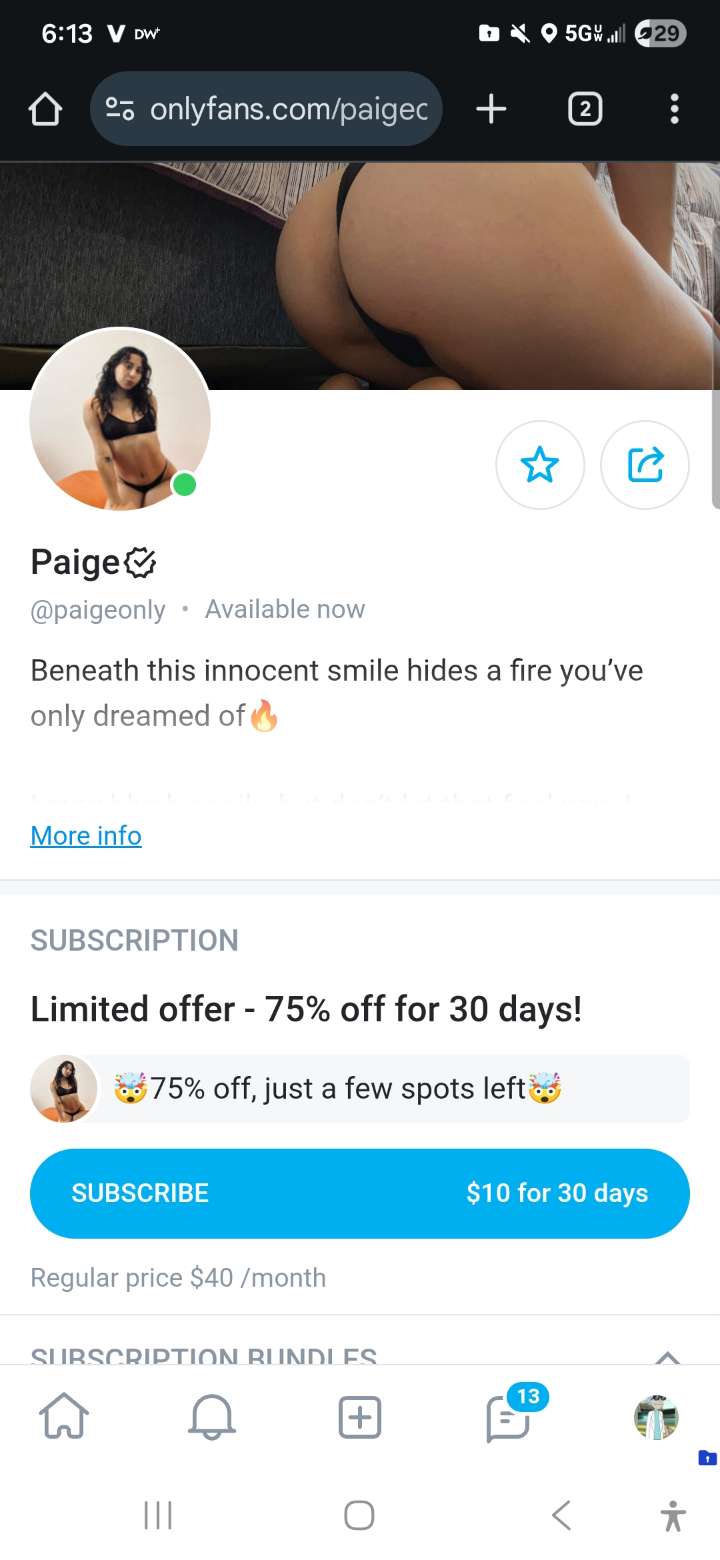Collapse the Subscription Bundles section chevron

pos(667,1356)
